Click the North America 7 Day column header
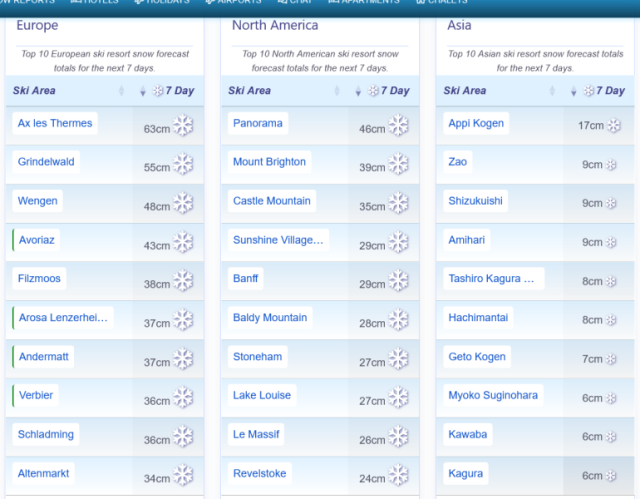 pyautogui.click(x=384, y=91)
